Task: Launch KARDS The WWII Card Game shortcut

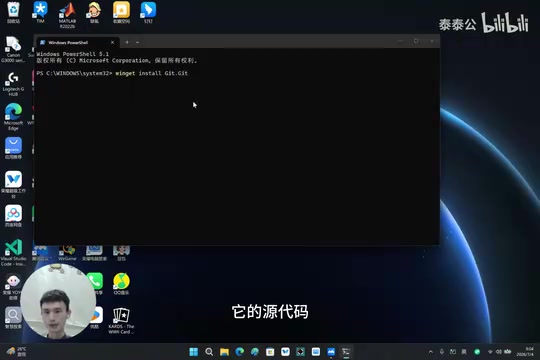Action: pos(121,321)
